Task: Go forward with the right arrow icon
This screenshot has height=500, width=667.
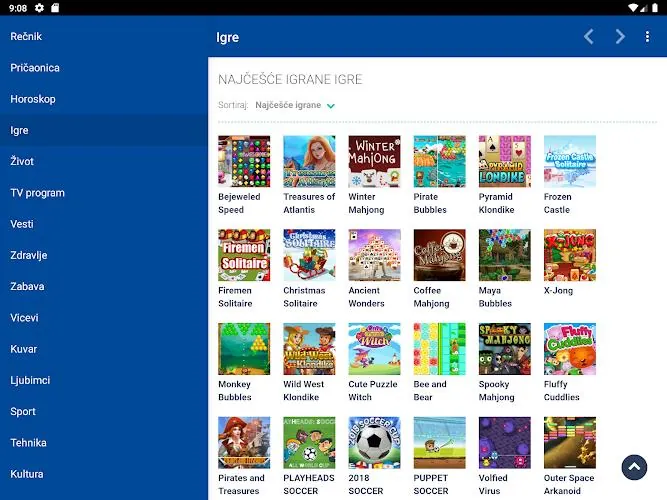Action: (620, 37)
